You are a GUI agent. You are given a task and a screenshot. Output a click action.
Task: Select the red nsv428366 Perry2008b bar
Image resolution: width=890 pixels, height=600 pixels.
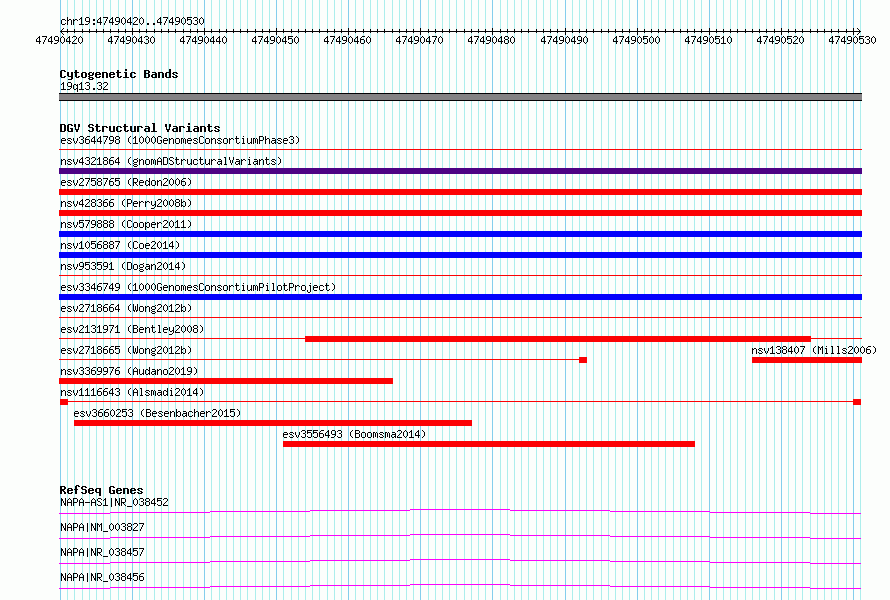click(460, 213)
